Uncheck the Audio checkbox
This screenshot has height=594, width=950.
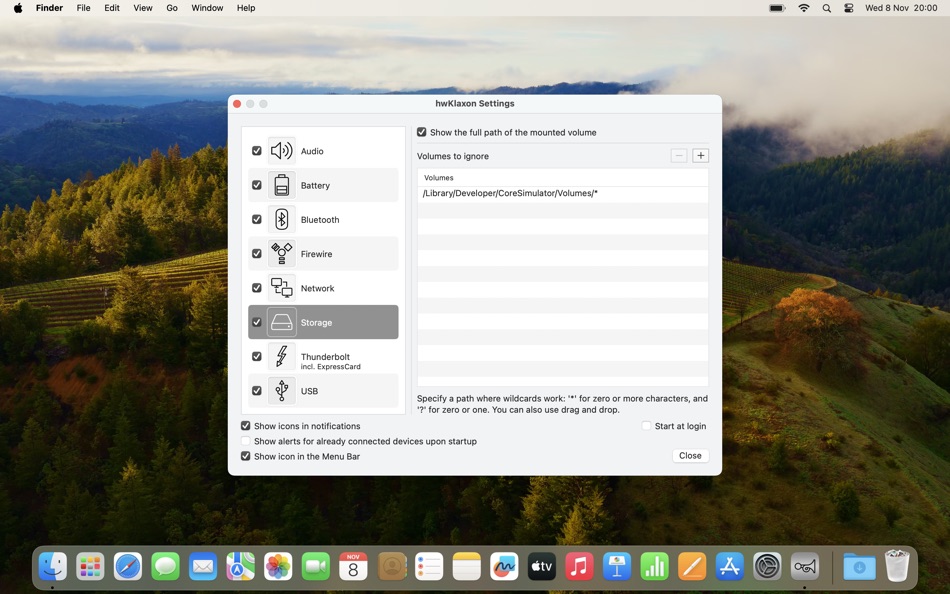click(x=257, y=150)
